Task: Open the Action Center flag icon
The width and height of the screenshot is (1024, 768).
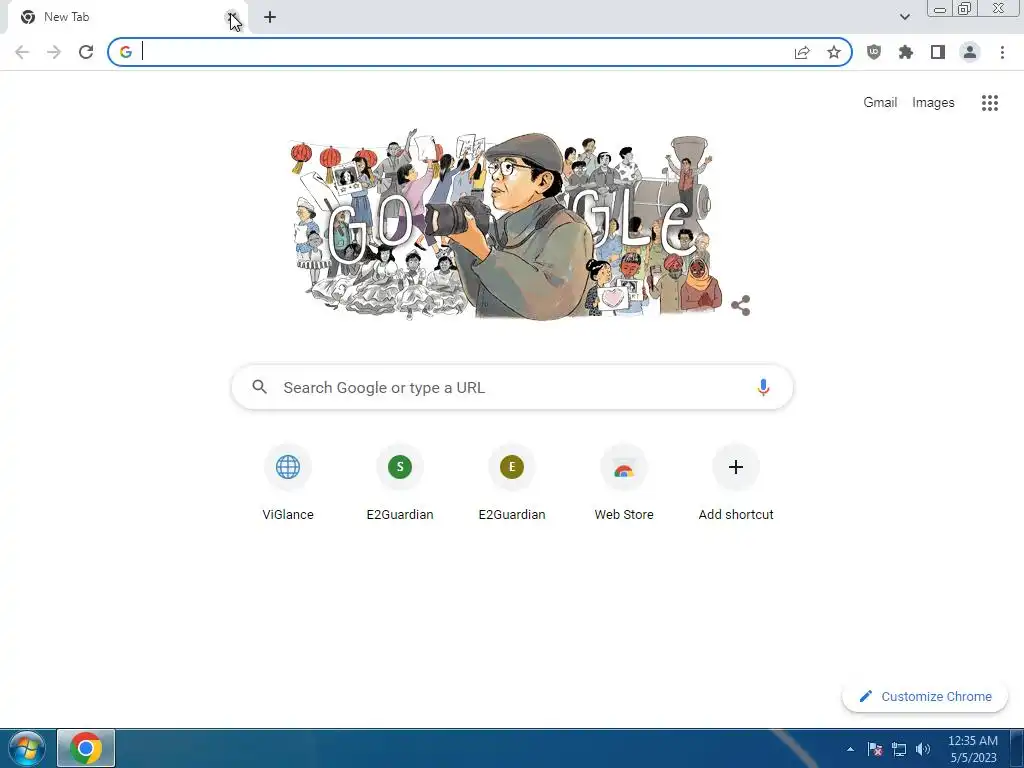Action: [875, 749]
